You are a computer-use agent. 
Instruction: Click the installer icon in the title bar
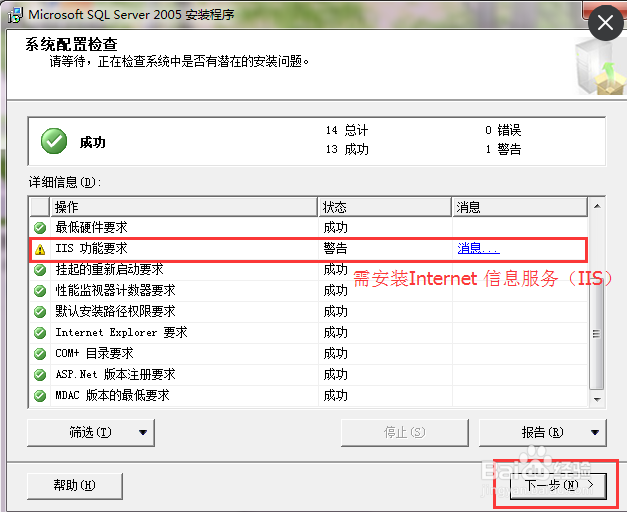(x=15, y=15)
